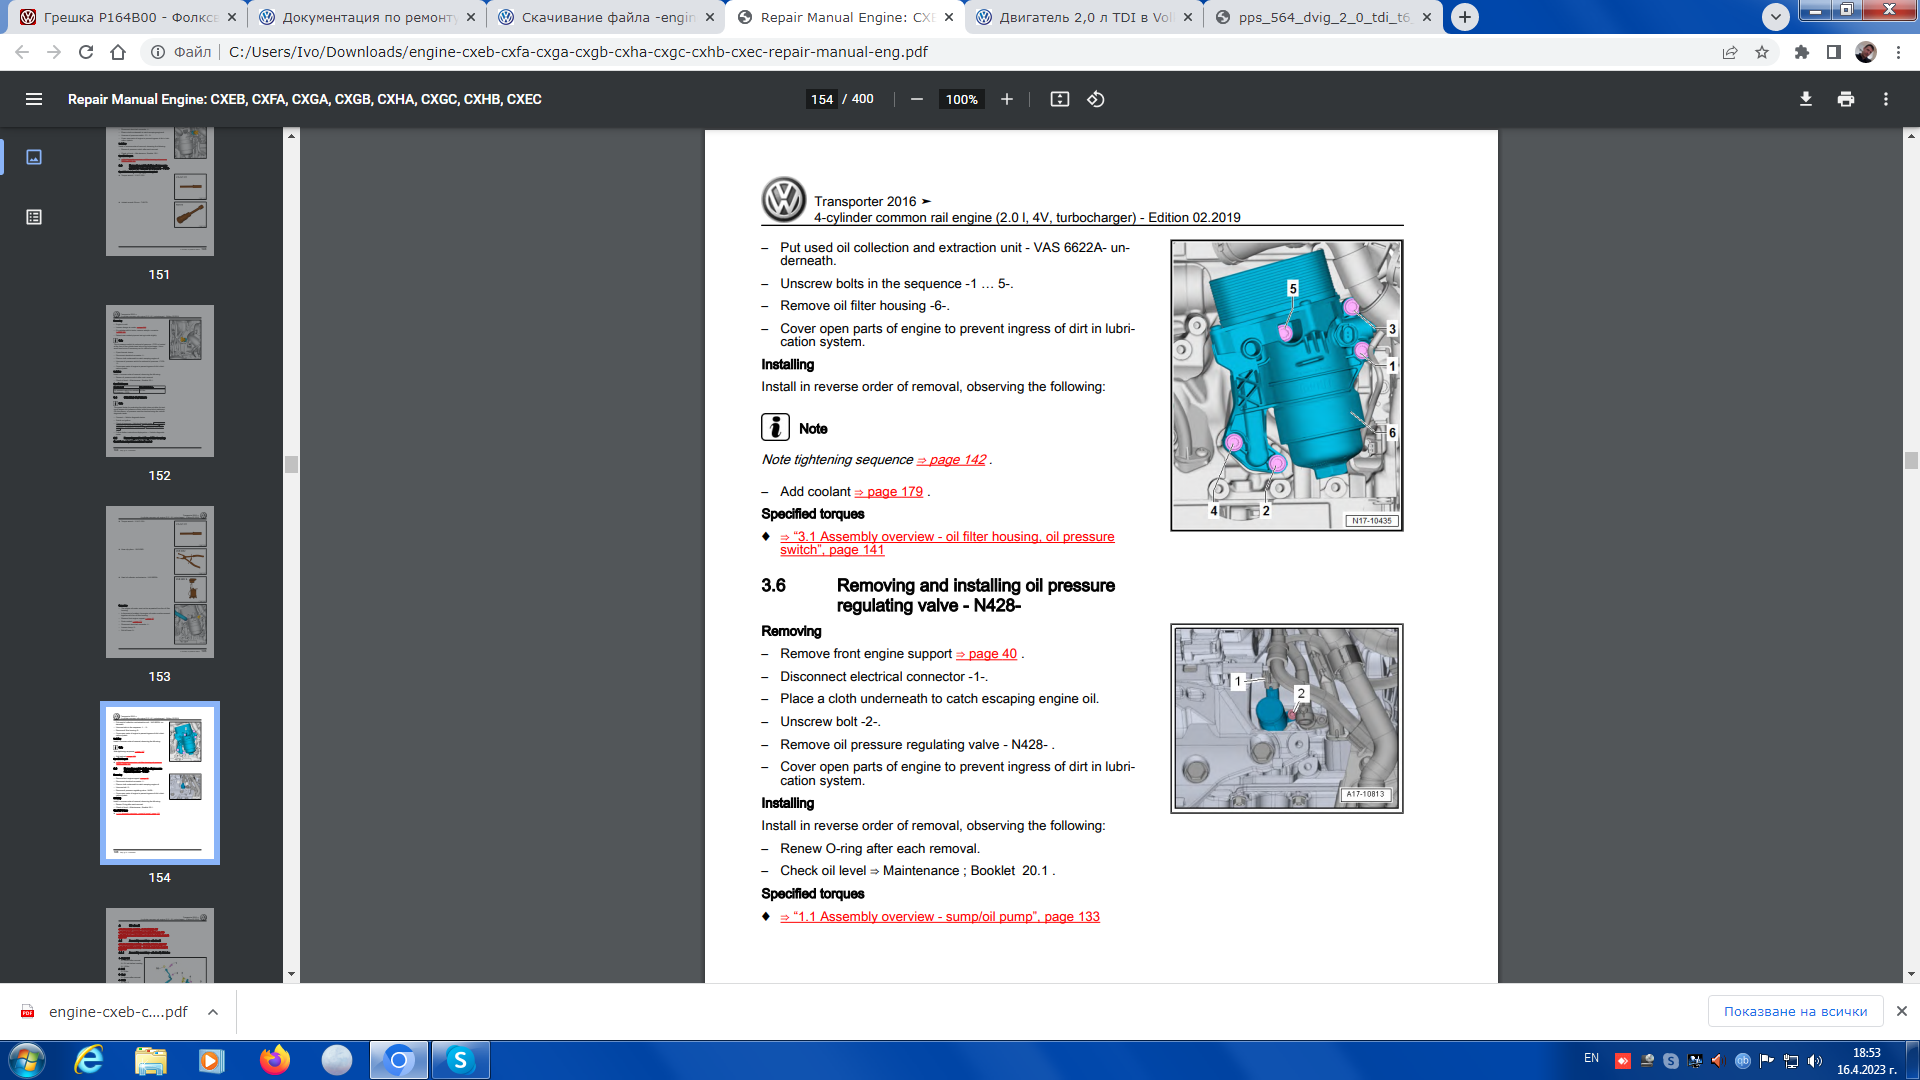Bookmark this page with star icon

pyautogui.click(x=1762, y=52)
